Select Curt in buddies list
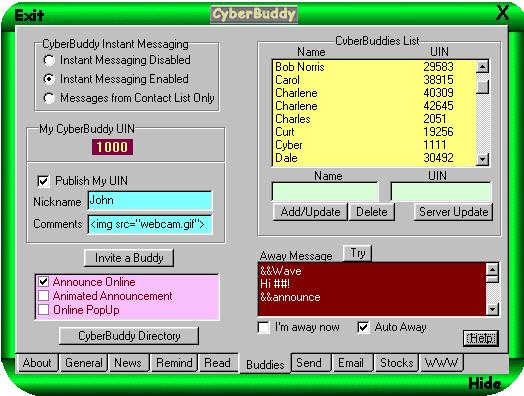The width and height of the screenshot is (524, 396). point(374,132)
